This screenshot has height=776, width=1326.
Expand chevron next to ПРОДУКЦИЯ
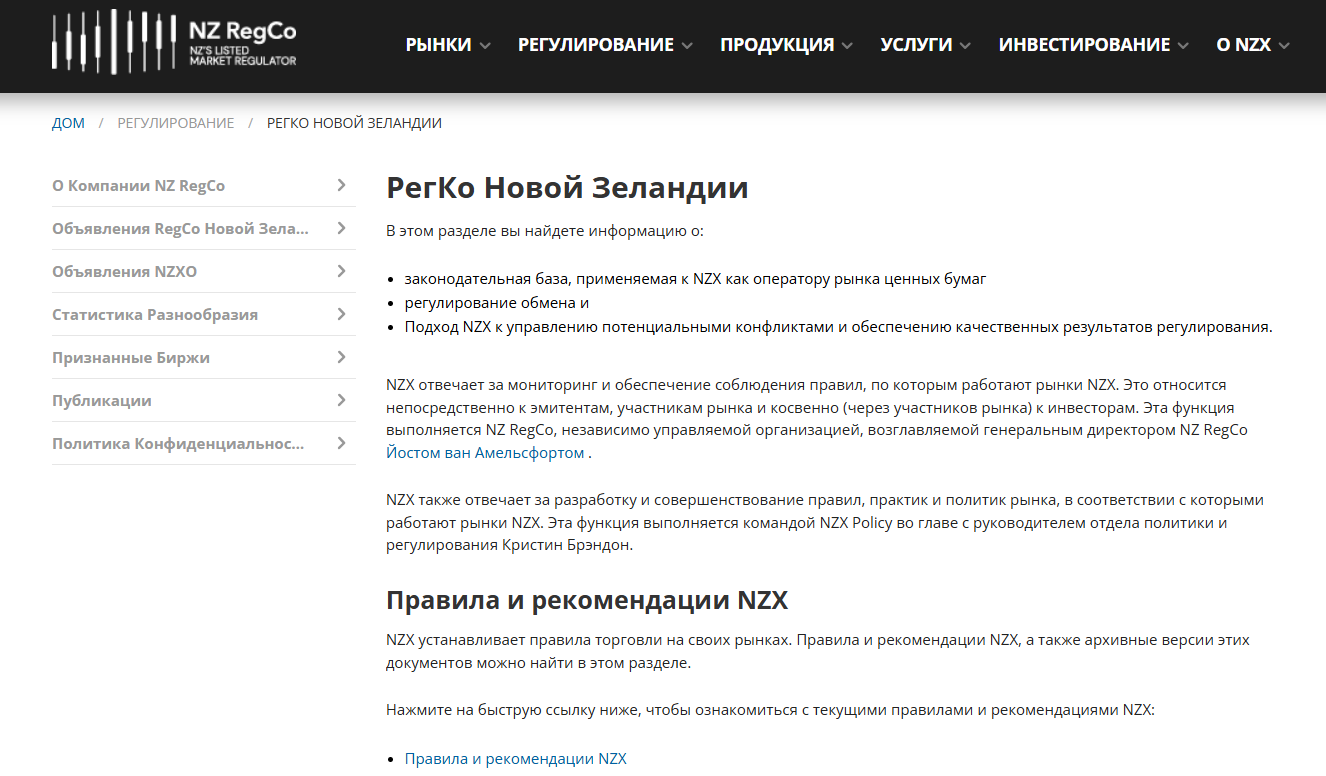point(847,46)
